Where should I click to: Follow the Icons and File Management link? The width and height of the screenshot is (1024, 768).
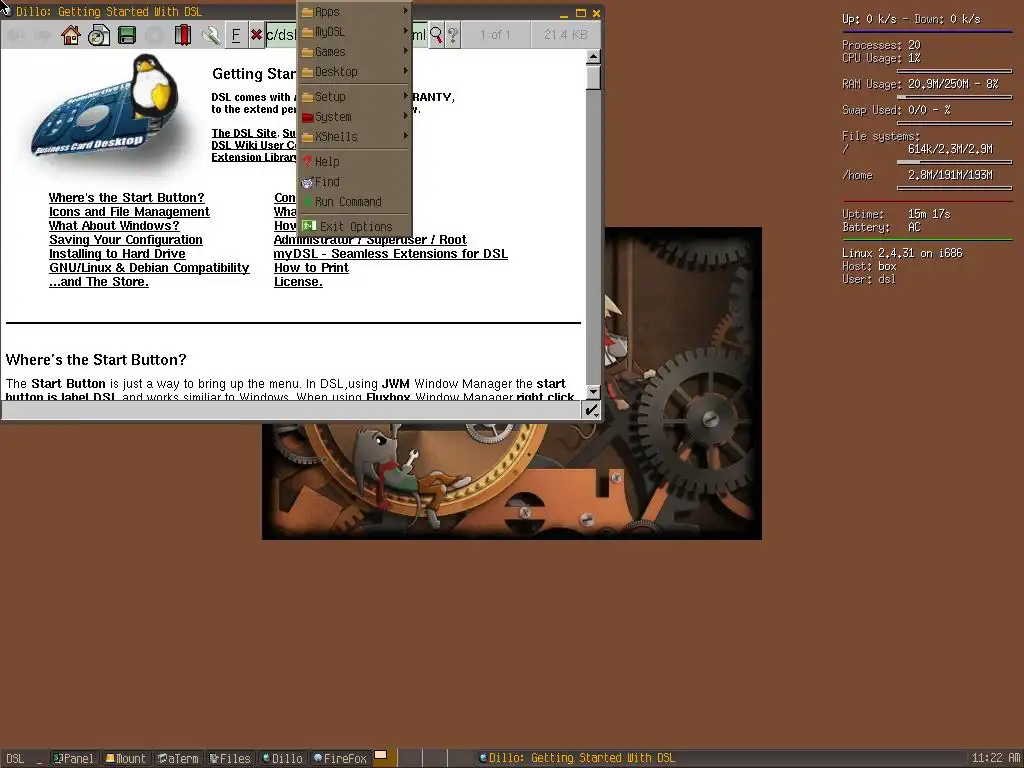pyautogui.click(x=129, y=212)
